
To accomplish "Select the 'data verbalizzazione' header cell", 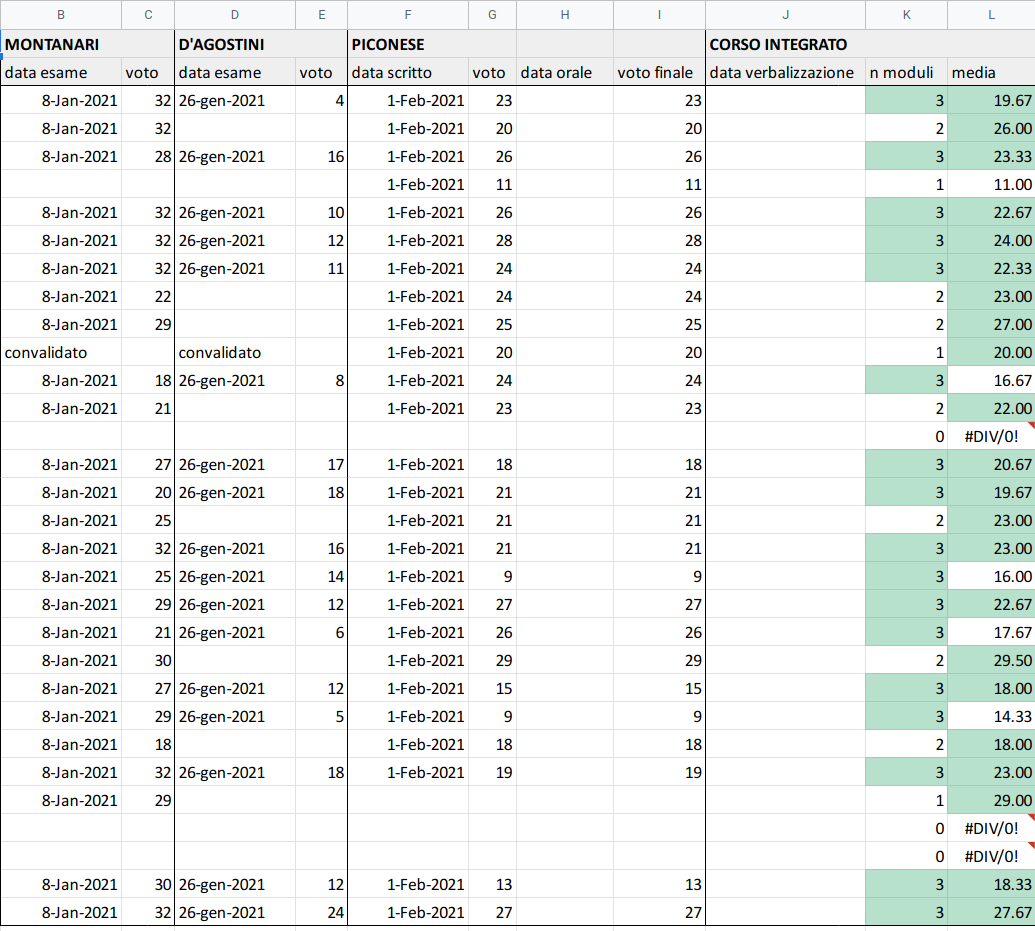I will tap(785, 73).
